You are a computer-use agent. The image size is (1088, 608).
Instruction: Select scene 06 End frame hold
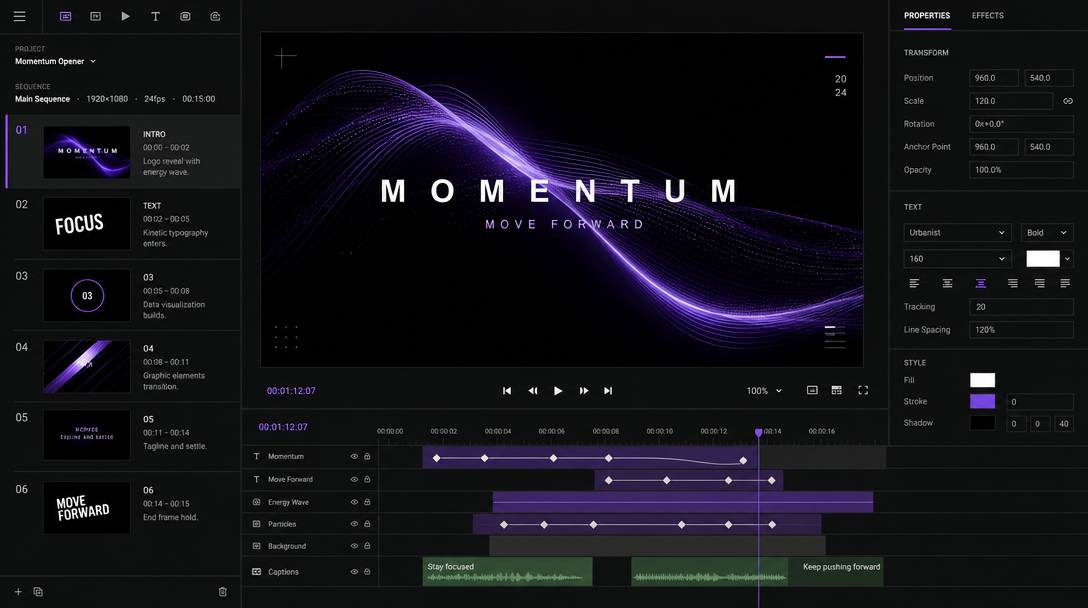(x=124, y=507)
